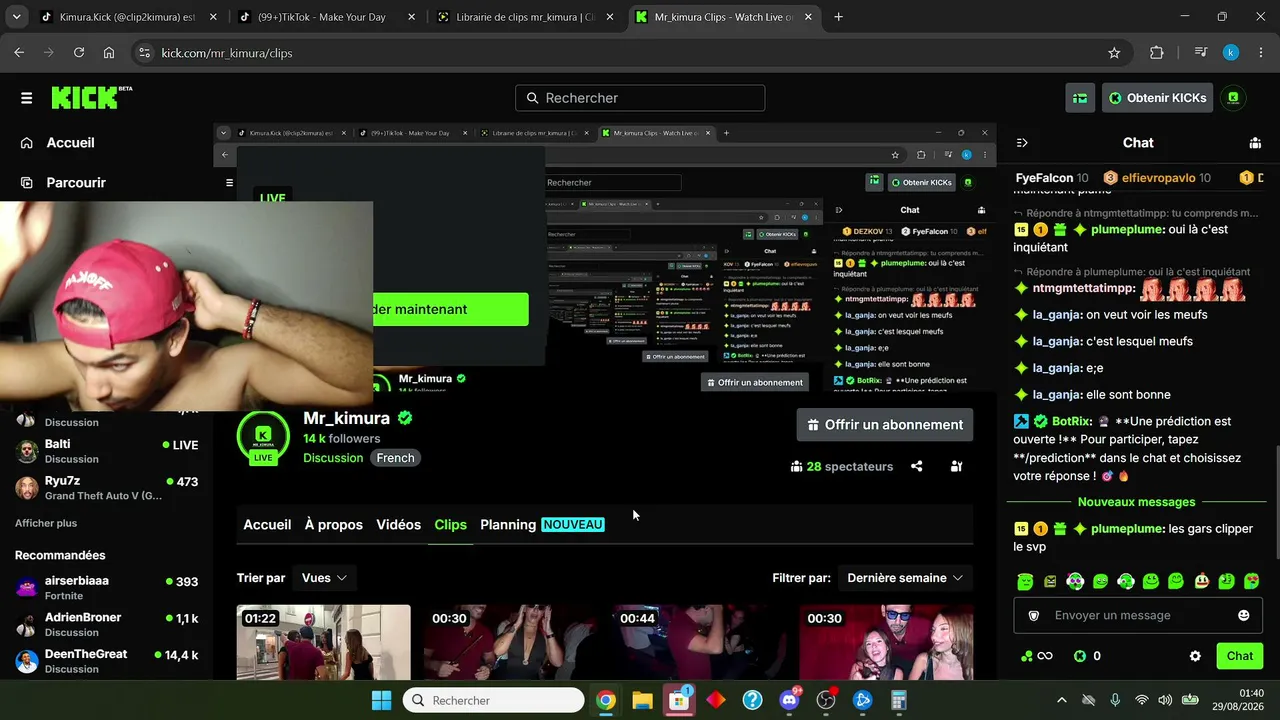Reload the page

point(79,53)
